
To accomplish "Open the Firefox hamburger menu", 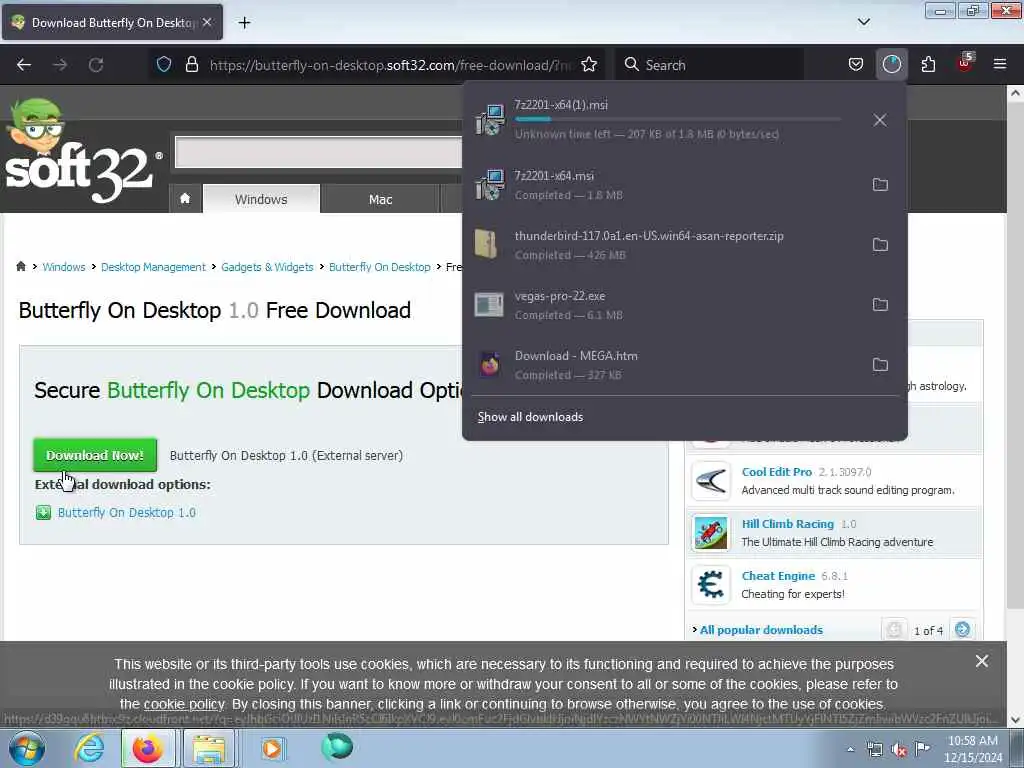I will point(1000,65).
